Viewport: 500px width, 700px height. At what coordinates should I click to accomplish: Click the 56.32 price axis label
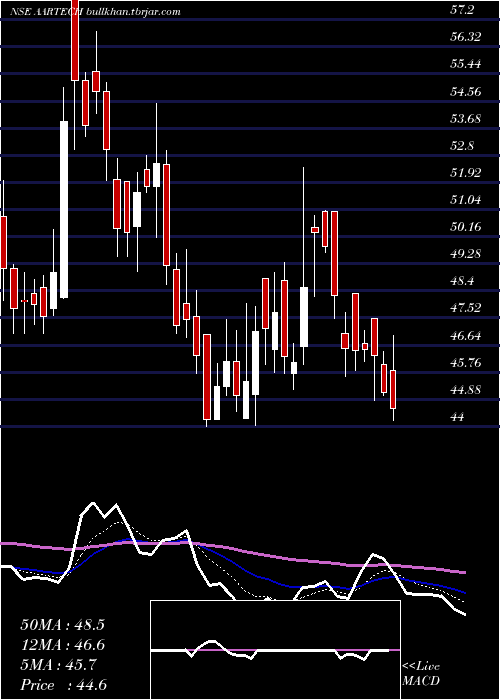tap(466, 37)
